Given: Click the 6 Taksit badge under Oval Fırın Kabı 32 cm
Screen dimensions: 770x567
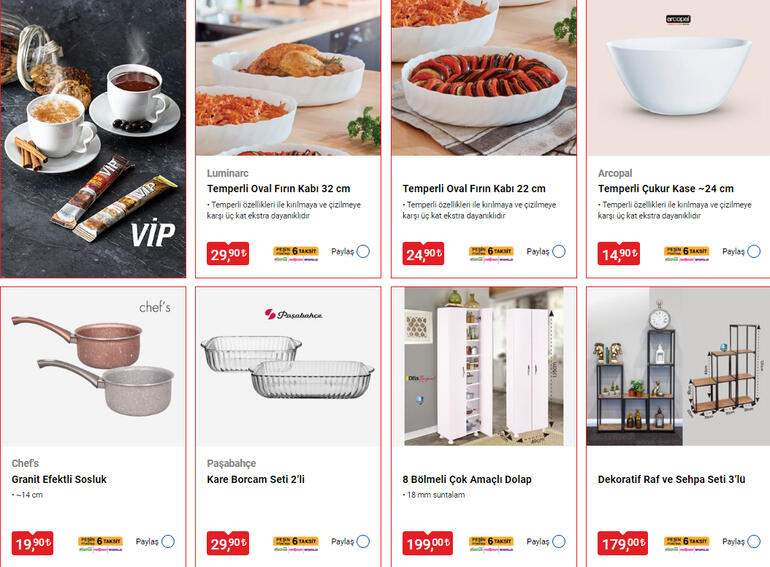Looking at the screenshot, I should [296, 253].
